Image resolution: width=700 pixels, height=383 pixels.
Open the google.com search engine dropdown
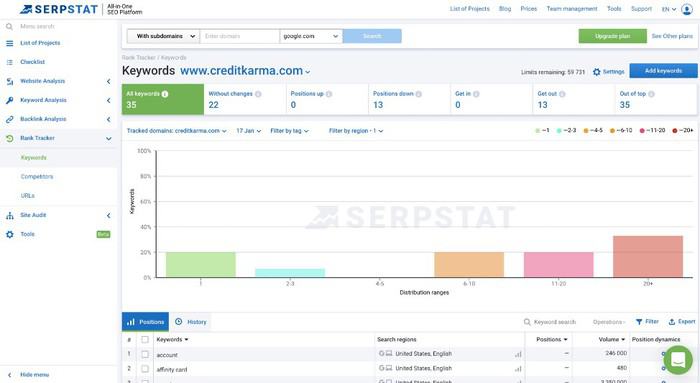(x=311, y=36)
